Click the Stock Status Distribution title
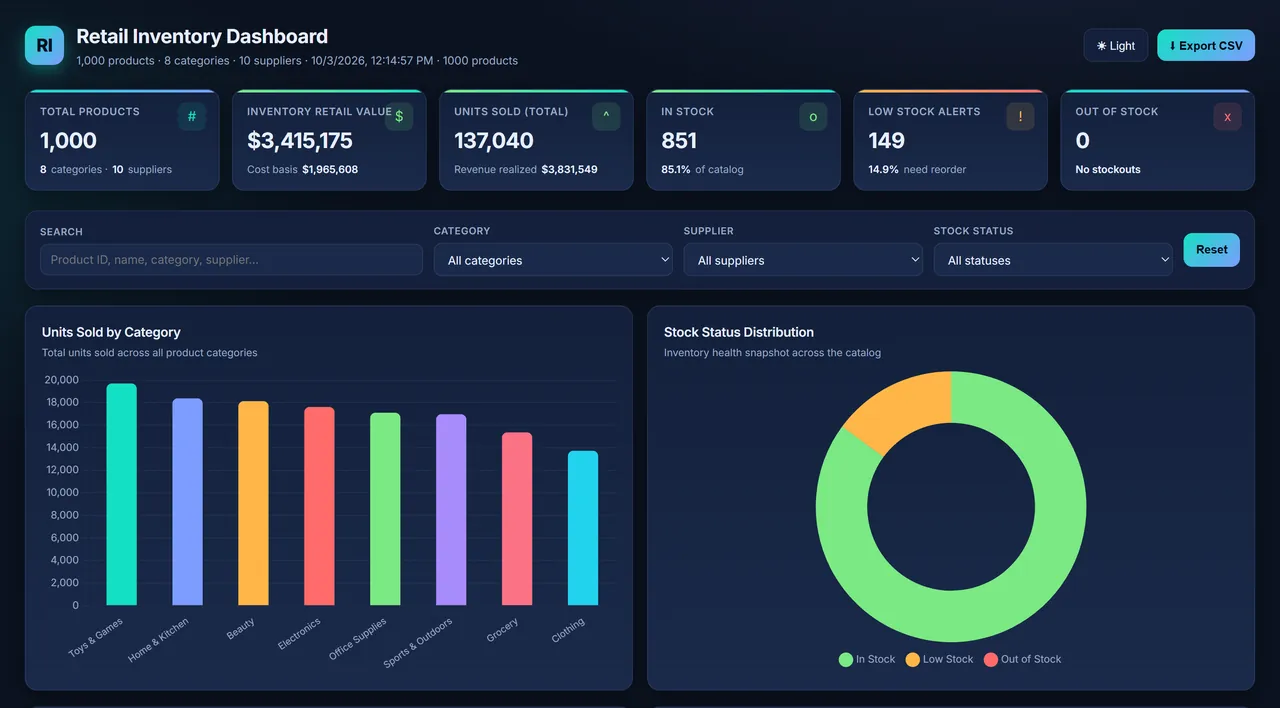The width and height of the screenshot is (1280, 708). pyautogui.click(x=739, y=332)
